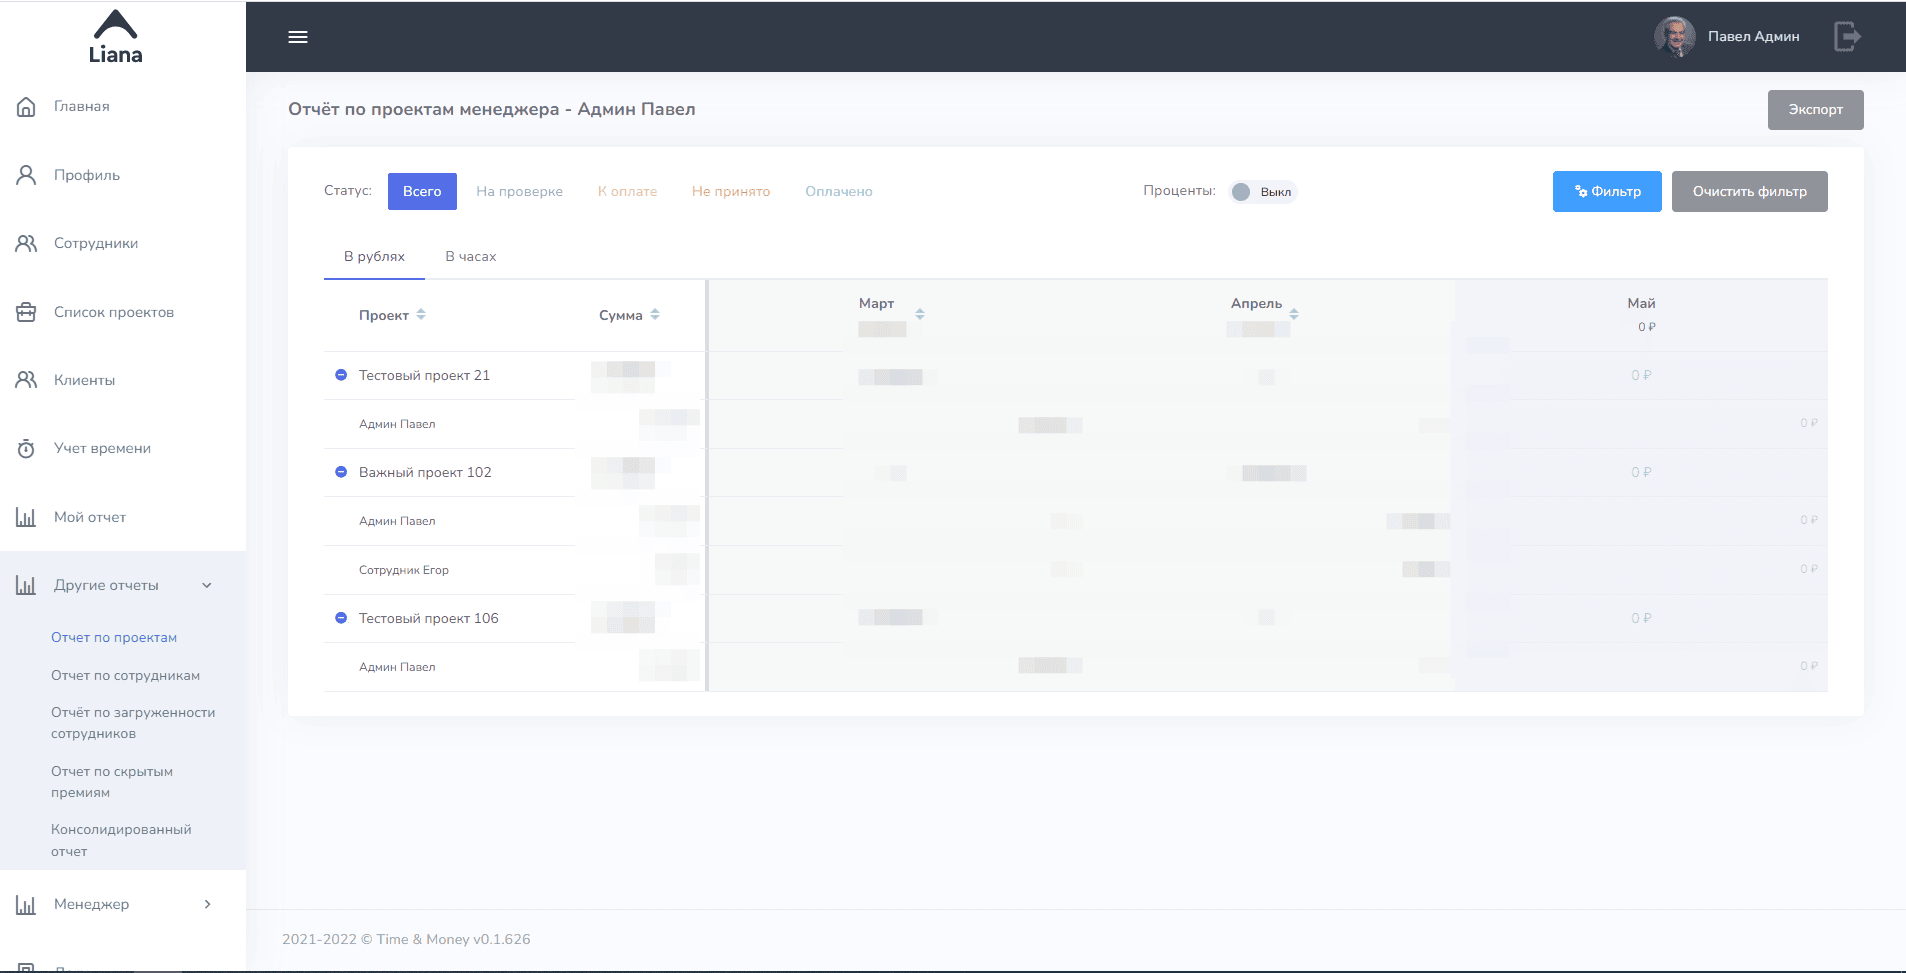Click the Очистить фильтр button
This screenshot has height=973, width=1906.
(1749, 192)
